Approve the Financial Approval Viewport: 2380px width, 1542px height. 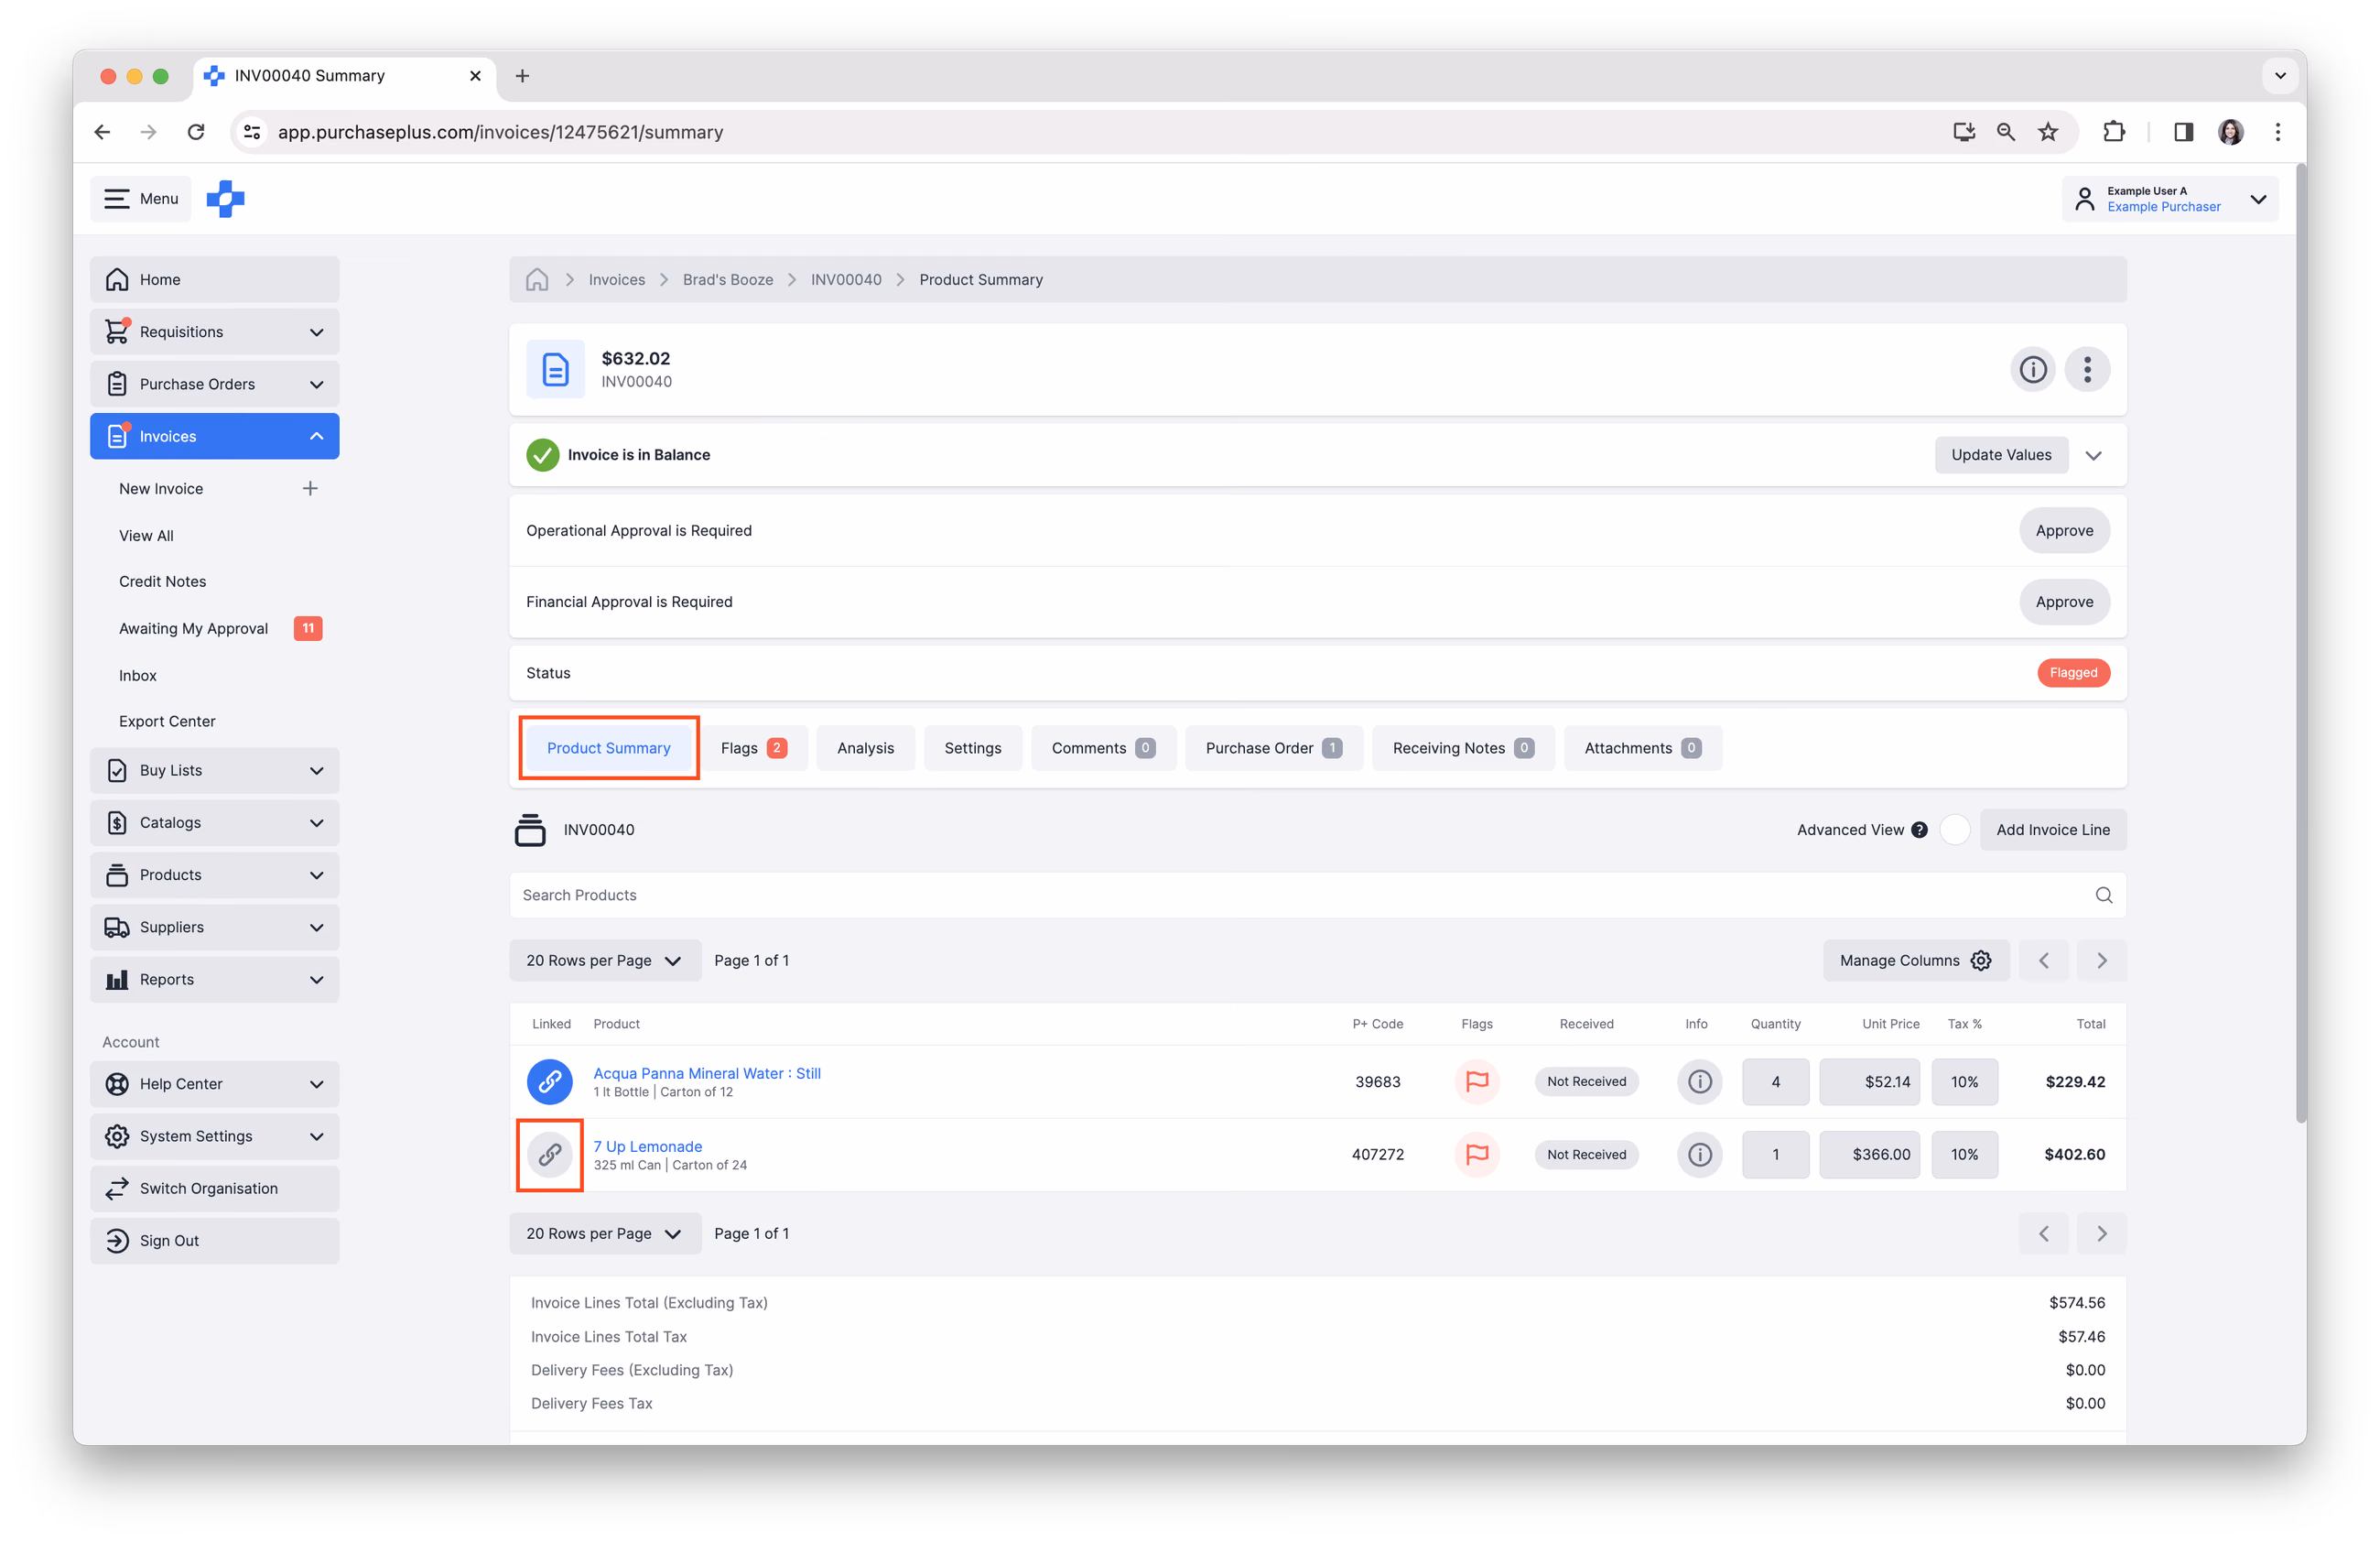[2063, 601]
